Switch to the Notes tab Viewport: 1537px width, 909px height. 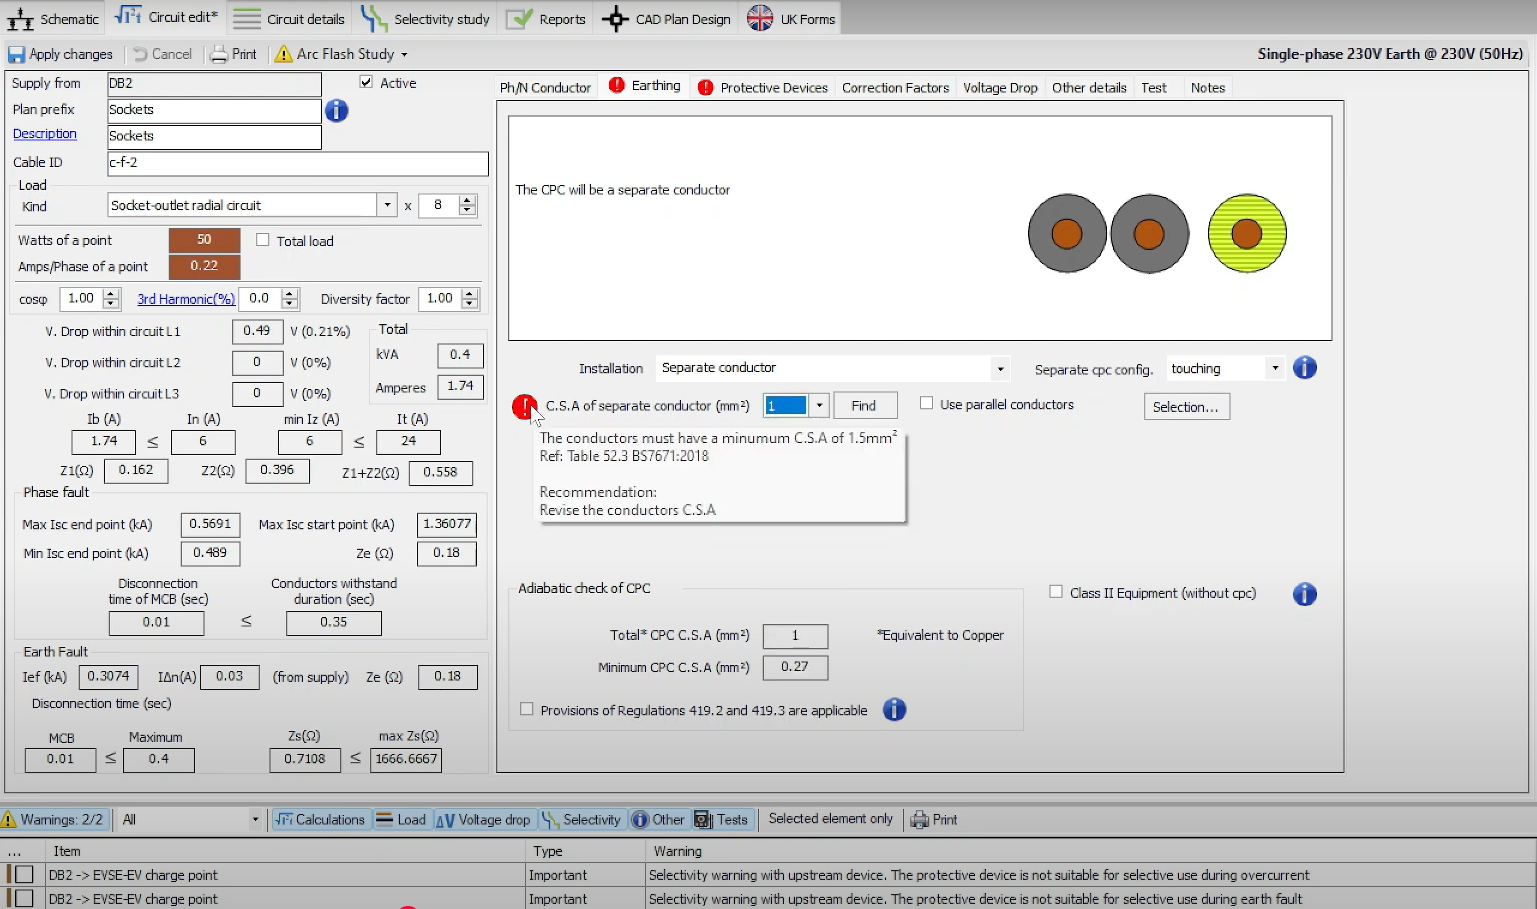pos(1208,88)
